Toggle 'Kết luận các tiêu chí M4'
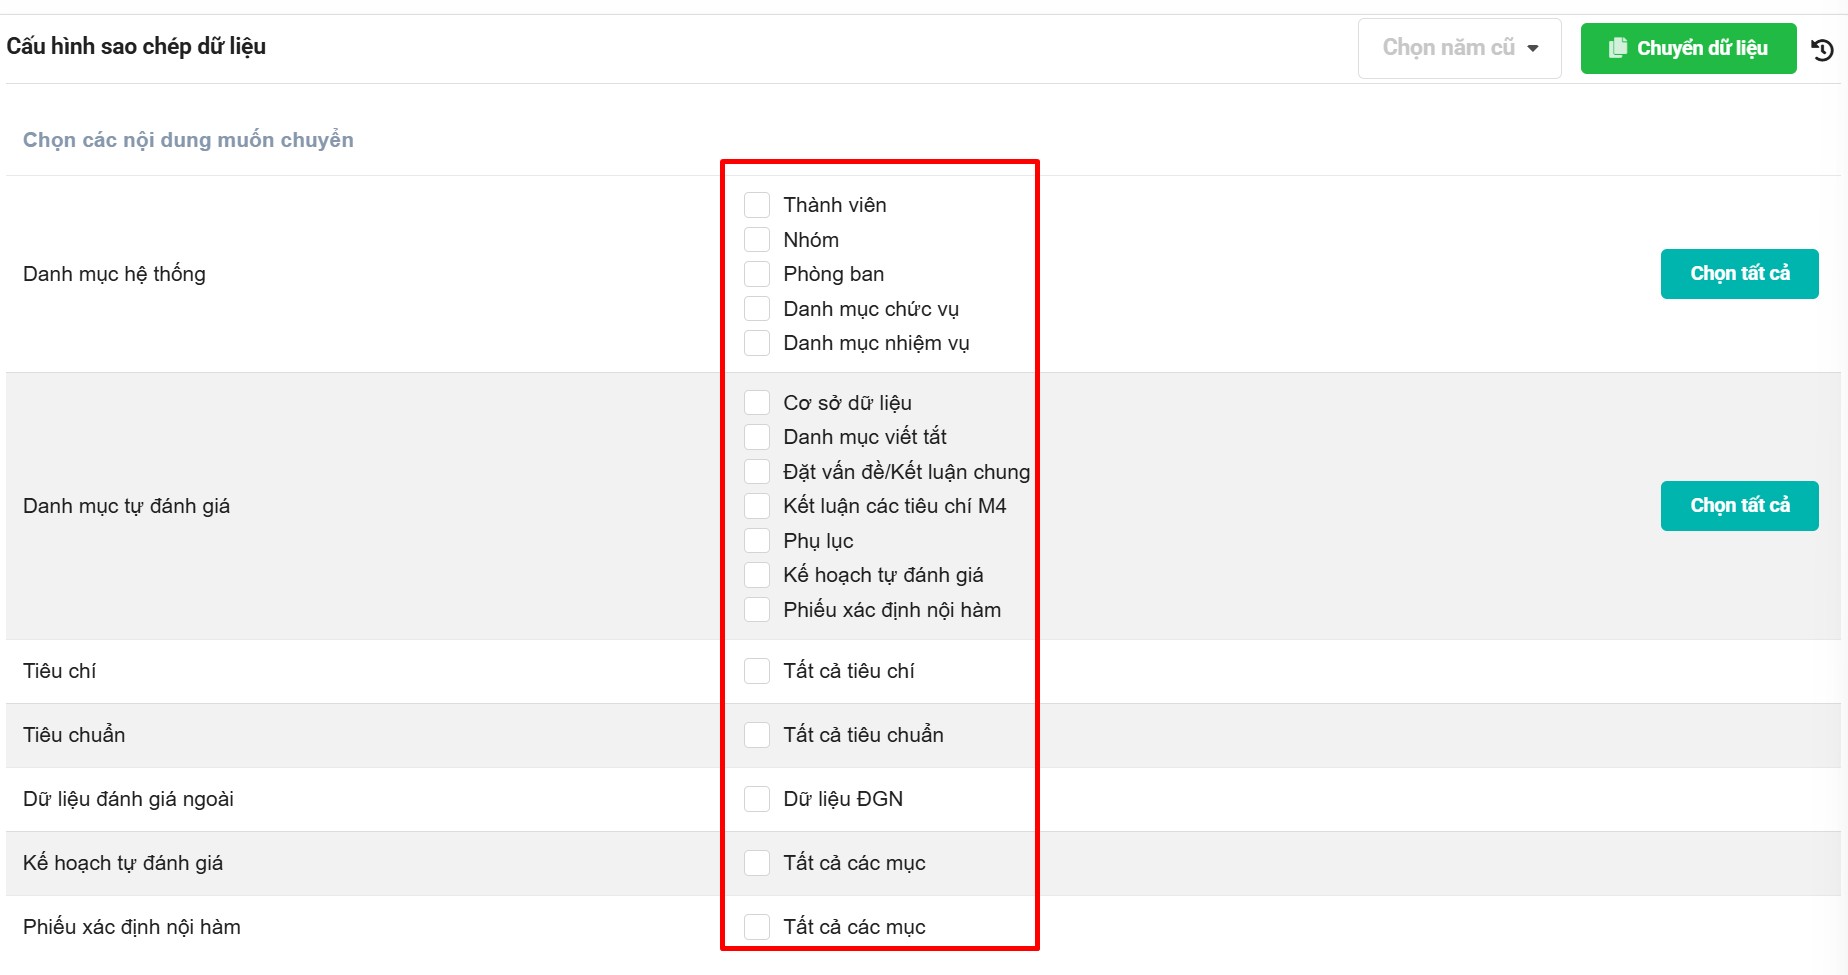The image size is (1848, 975). [x=757, y=506]
